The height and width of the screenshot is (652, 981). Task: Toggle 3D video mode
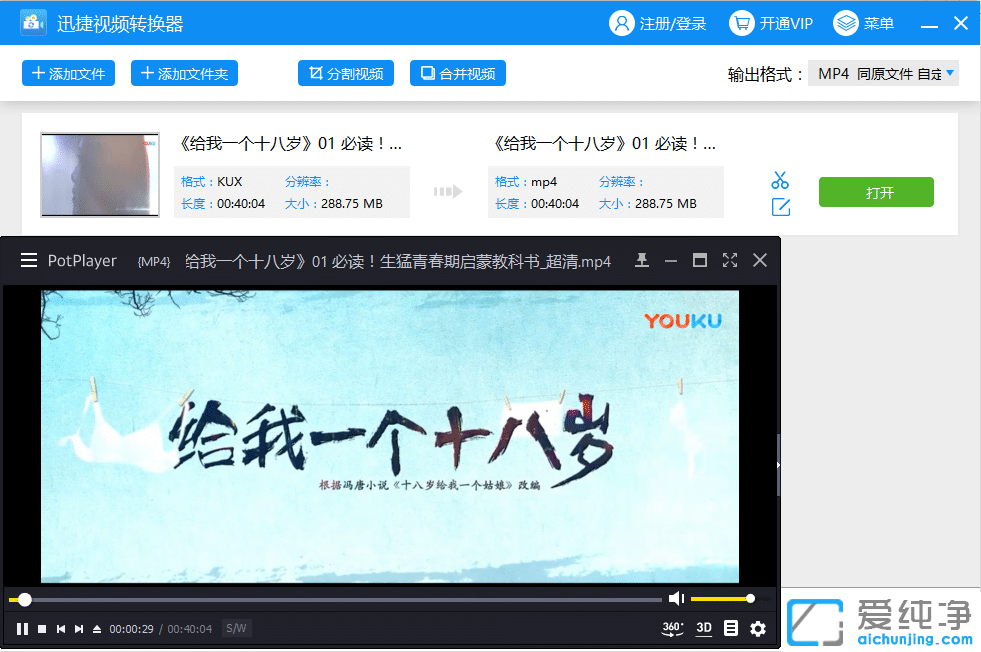pyautogui.click(x=704, y=628)
